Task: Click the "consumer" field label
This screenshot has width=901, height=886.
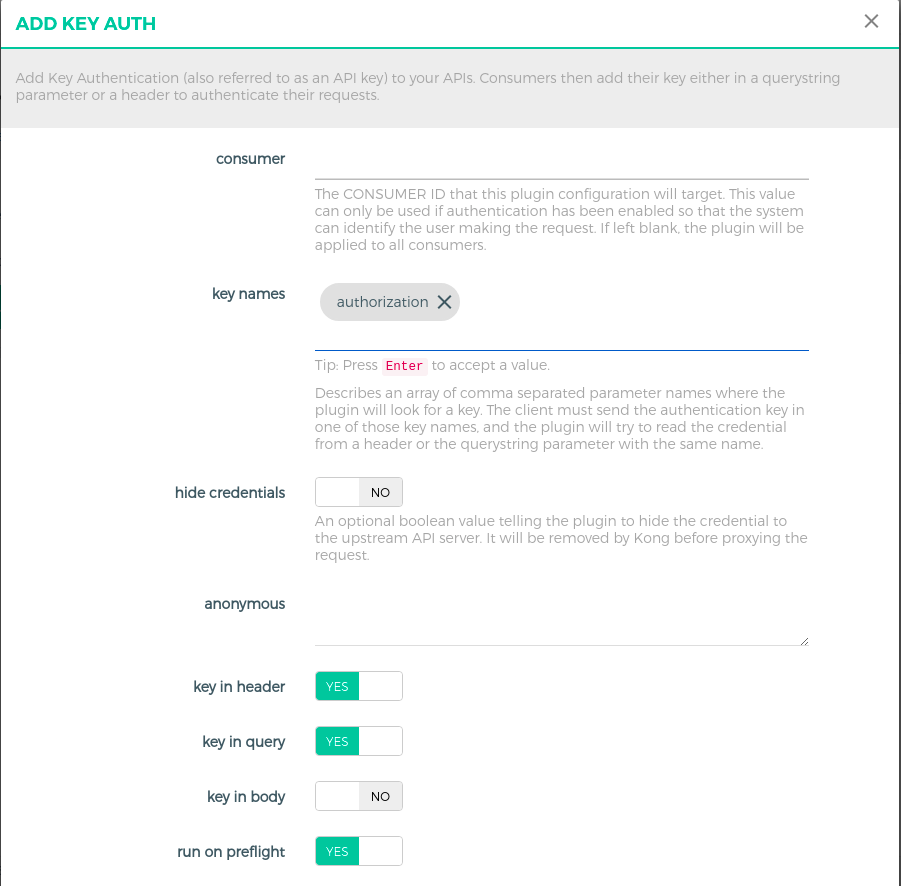Action: 250,159
